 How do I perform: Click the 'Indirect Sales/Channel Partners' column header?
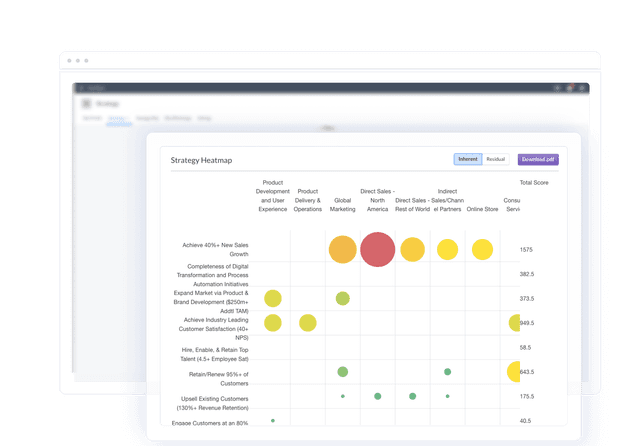click(447, 200)
